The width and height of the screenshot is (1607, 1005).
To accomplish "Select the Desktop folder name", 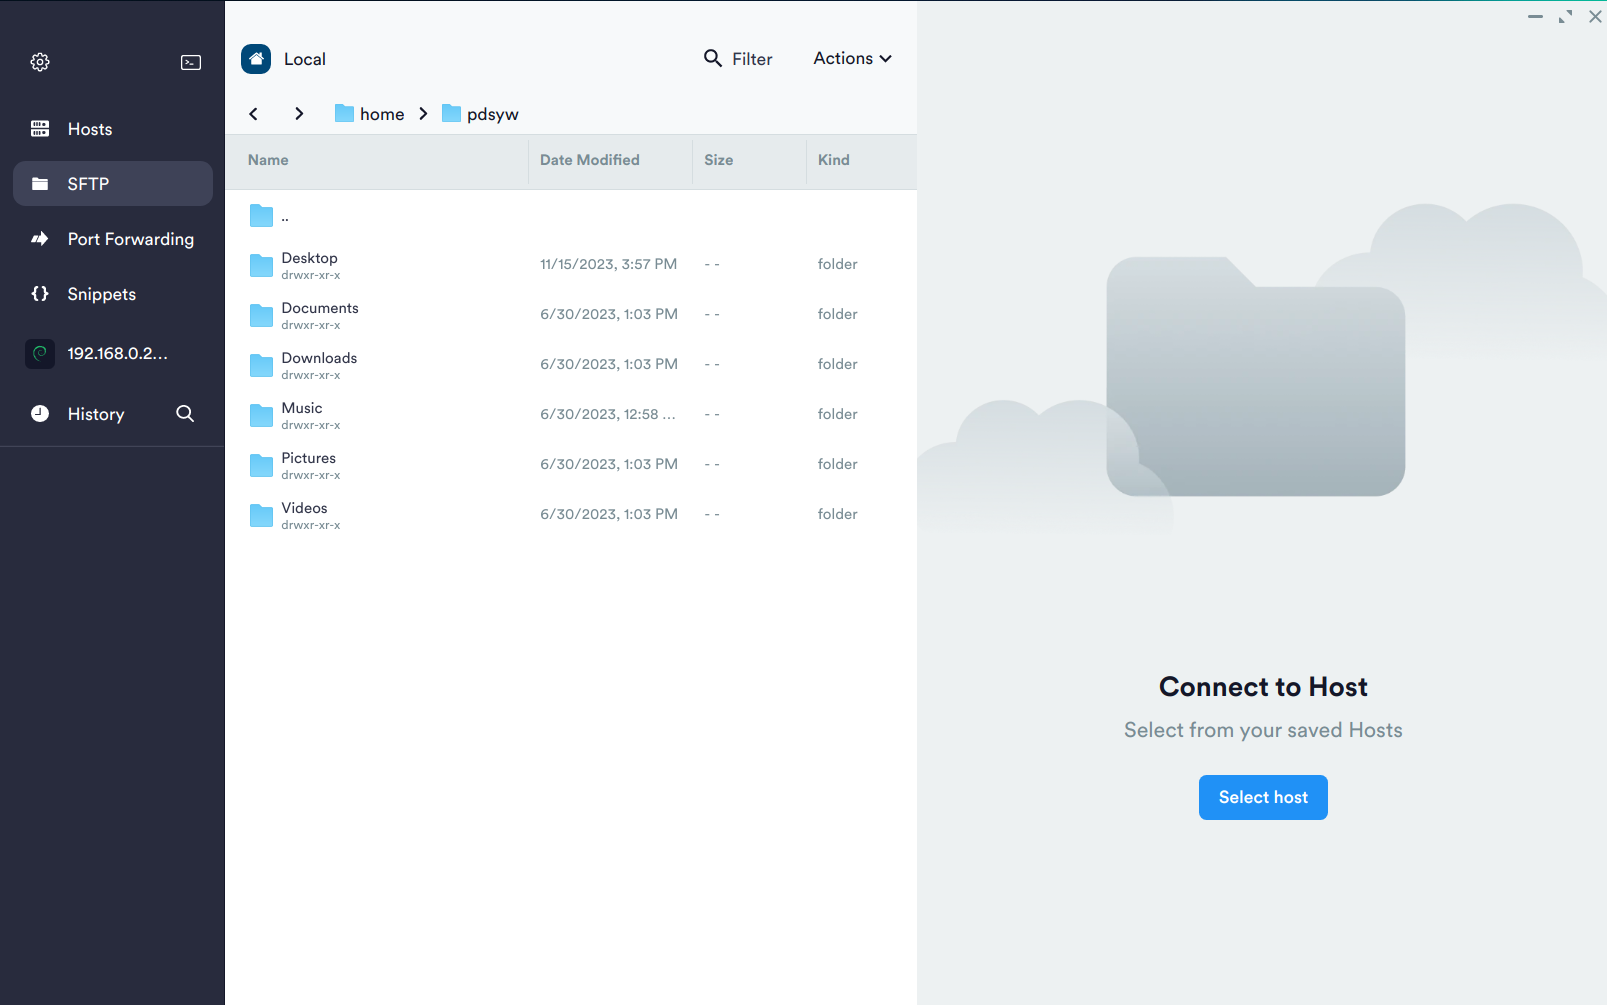I will [309, 258].
